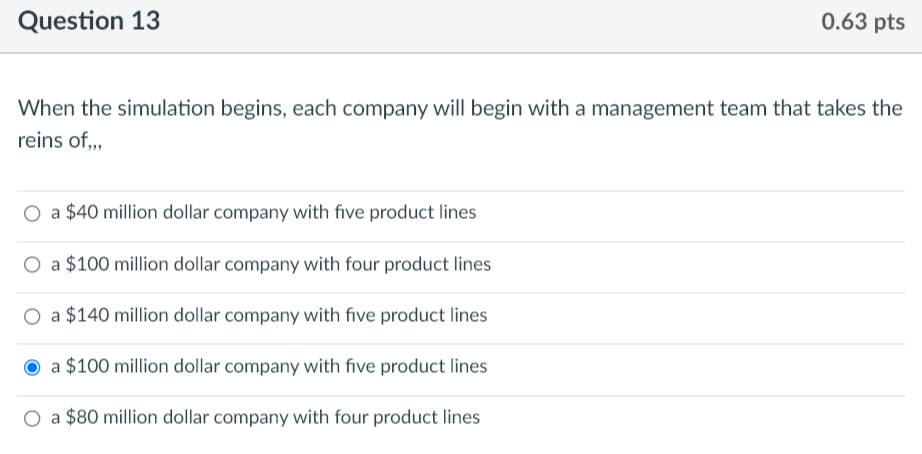The image size is (922, 454).
Task: Click the "Question 13" heading
Action: (89, 21)
